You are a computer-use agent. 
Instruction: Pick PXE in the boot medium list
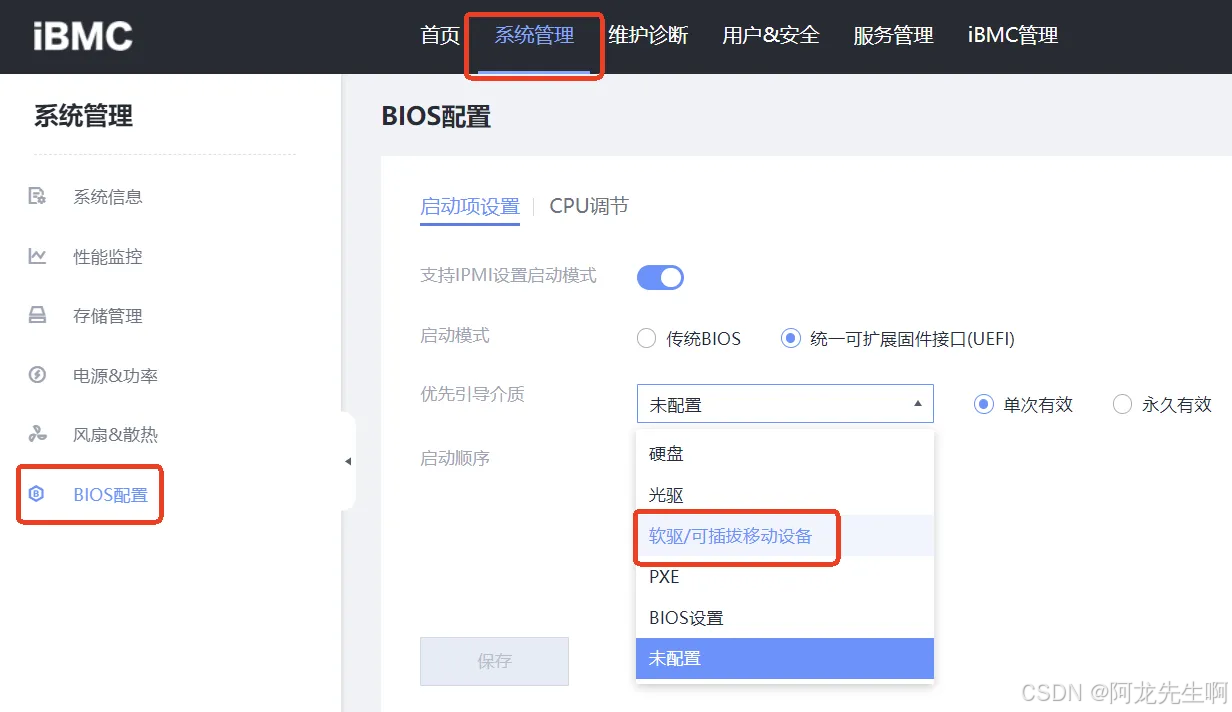pos(664,577)
